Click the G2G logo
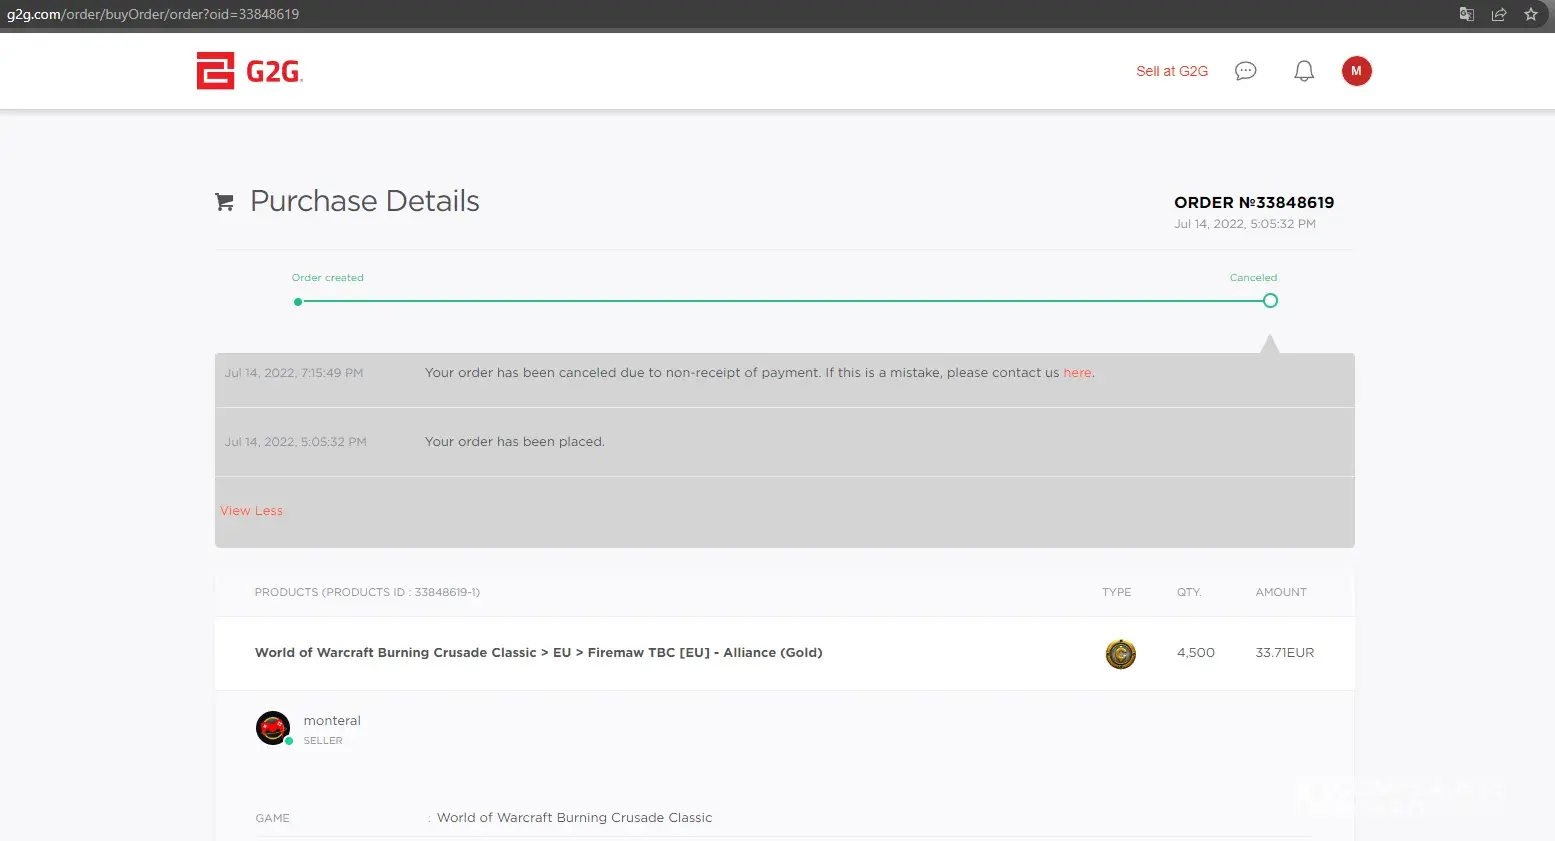 point(249,71)
